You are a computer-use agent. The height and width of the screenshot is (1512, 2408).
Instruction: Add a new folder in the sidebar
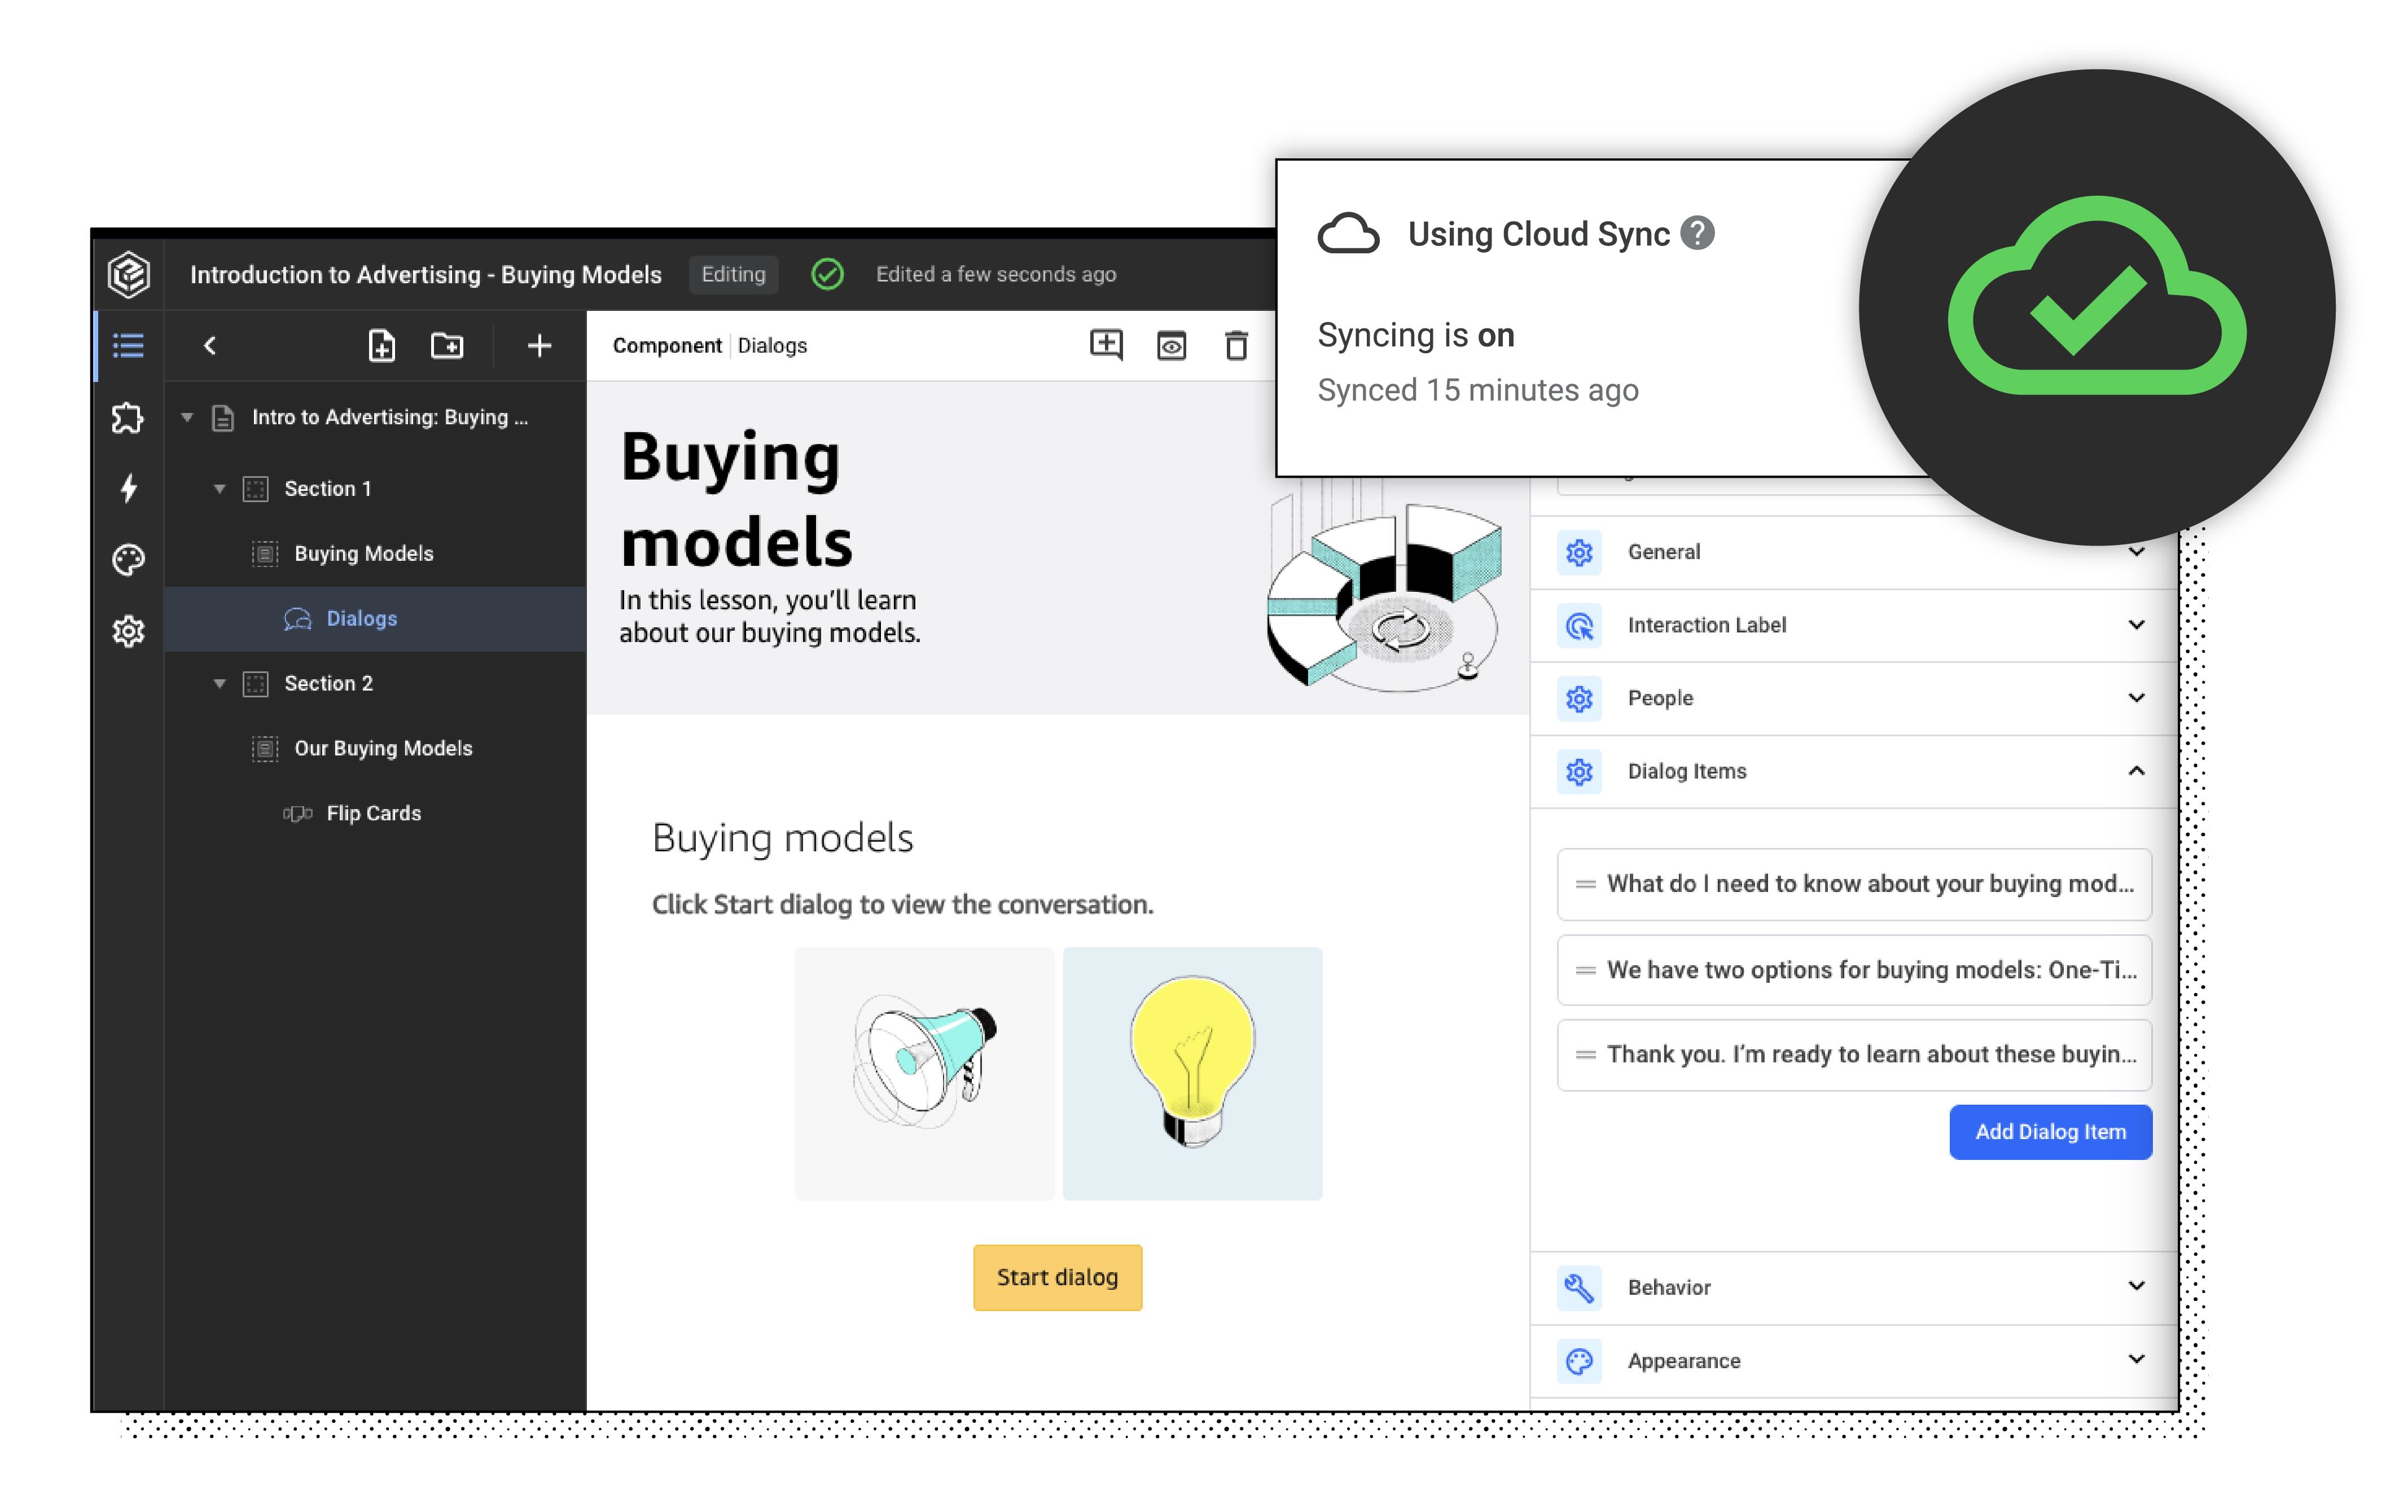click(x=447, y=346)
